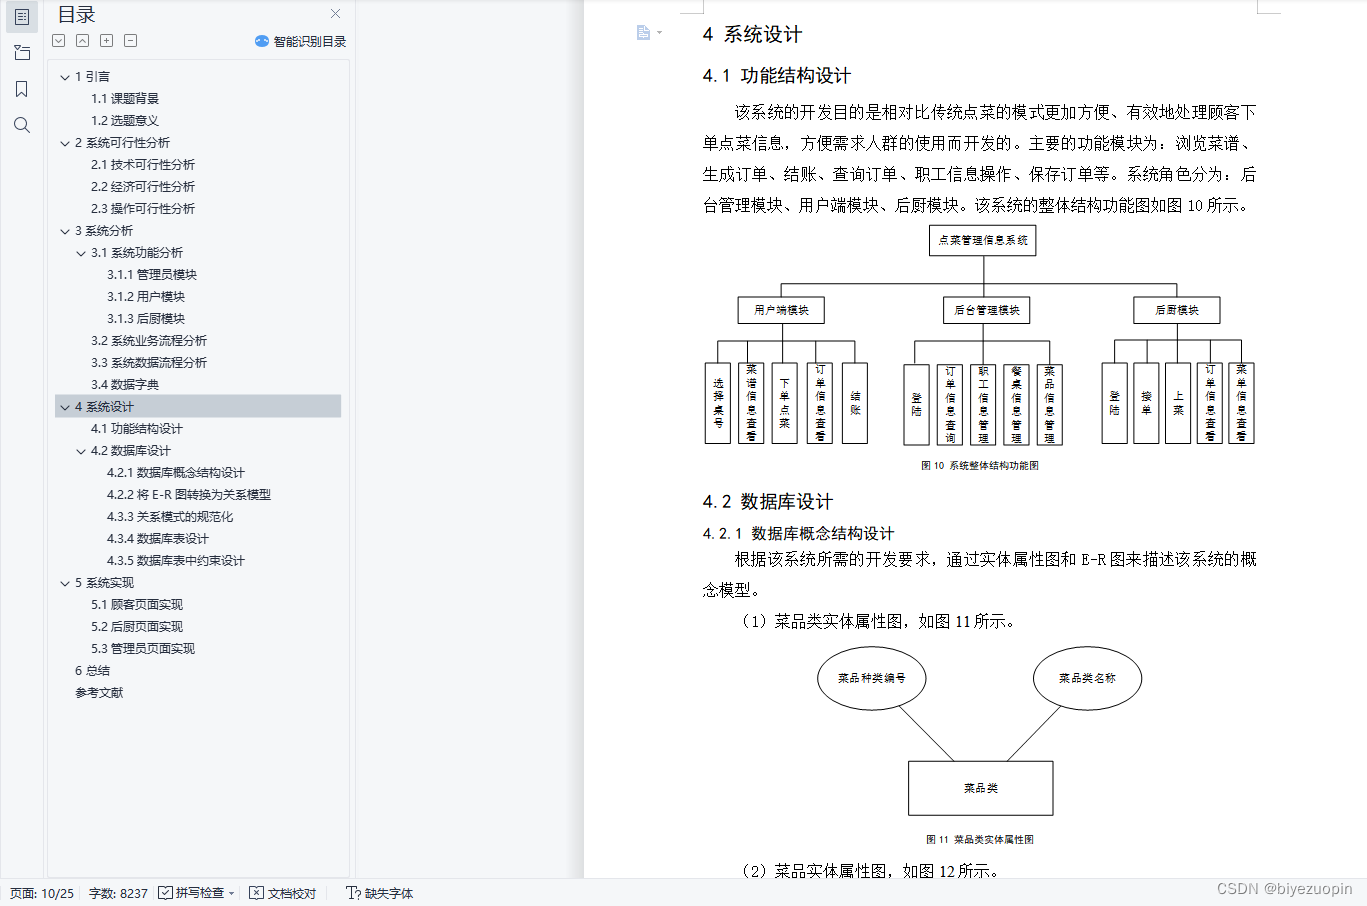Screen dimensions: 1367x906
Task: Click the move heading down icon
Action: (59, 41)
